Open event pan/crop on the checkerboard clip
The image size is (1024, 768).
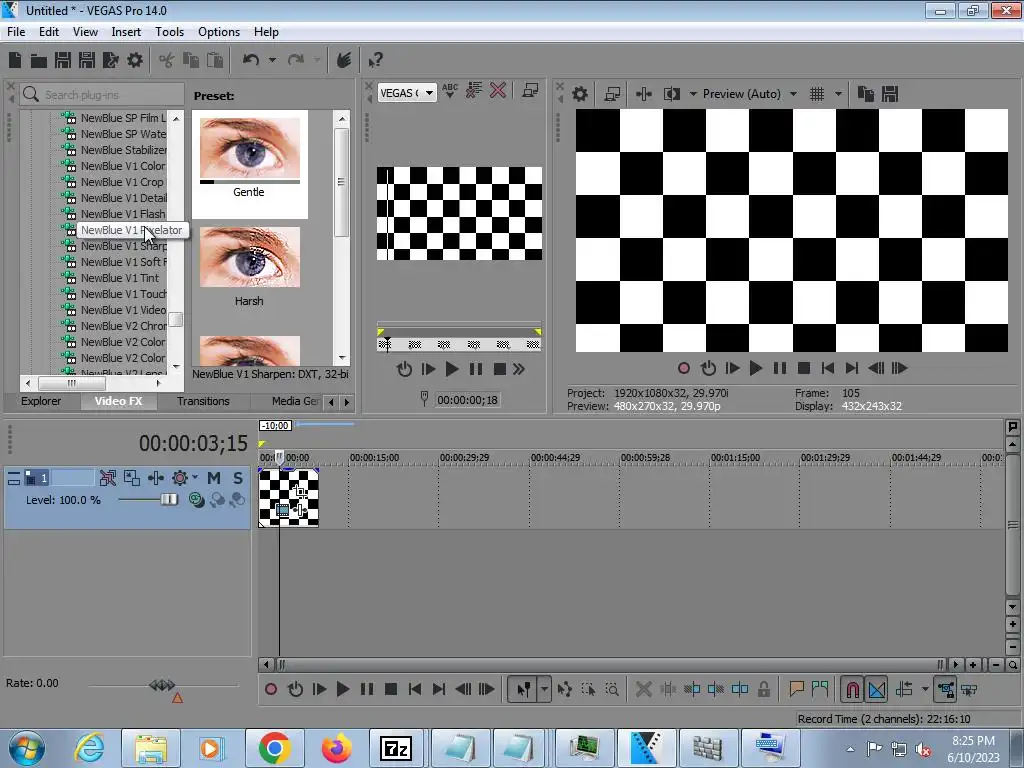click(x=301, y=491)
